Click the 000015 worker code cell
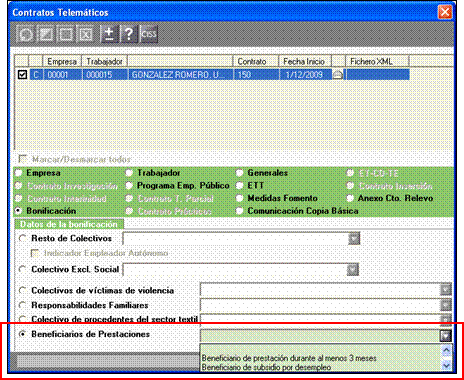Viewport: 464px width, 380px height. [x=105, y=75]
